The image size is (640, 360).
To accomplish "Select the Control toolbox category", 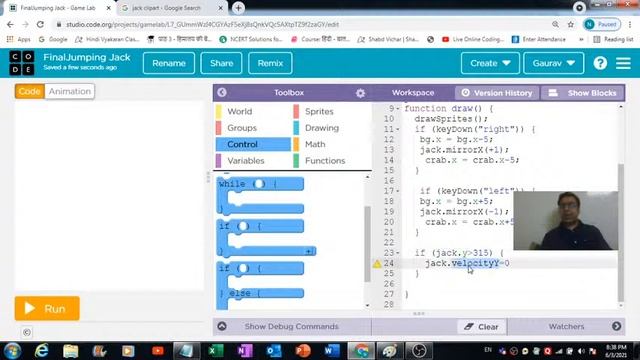I will [253, 144].
